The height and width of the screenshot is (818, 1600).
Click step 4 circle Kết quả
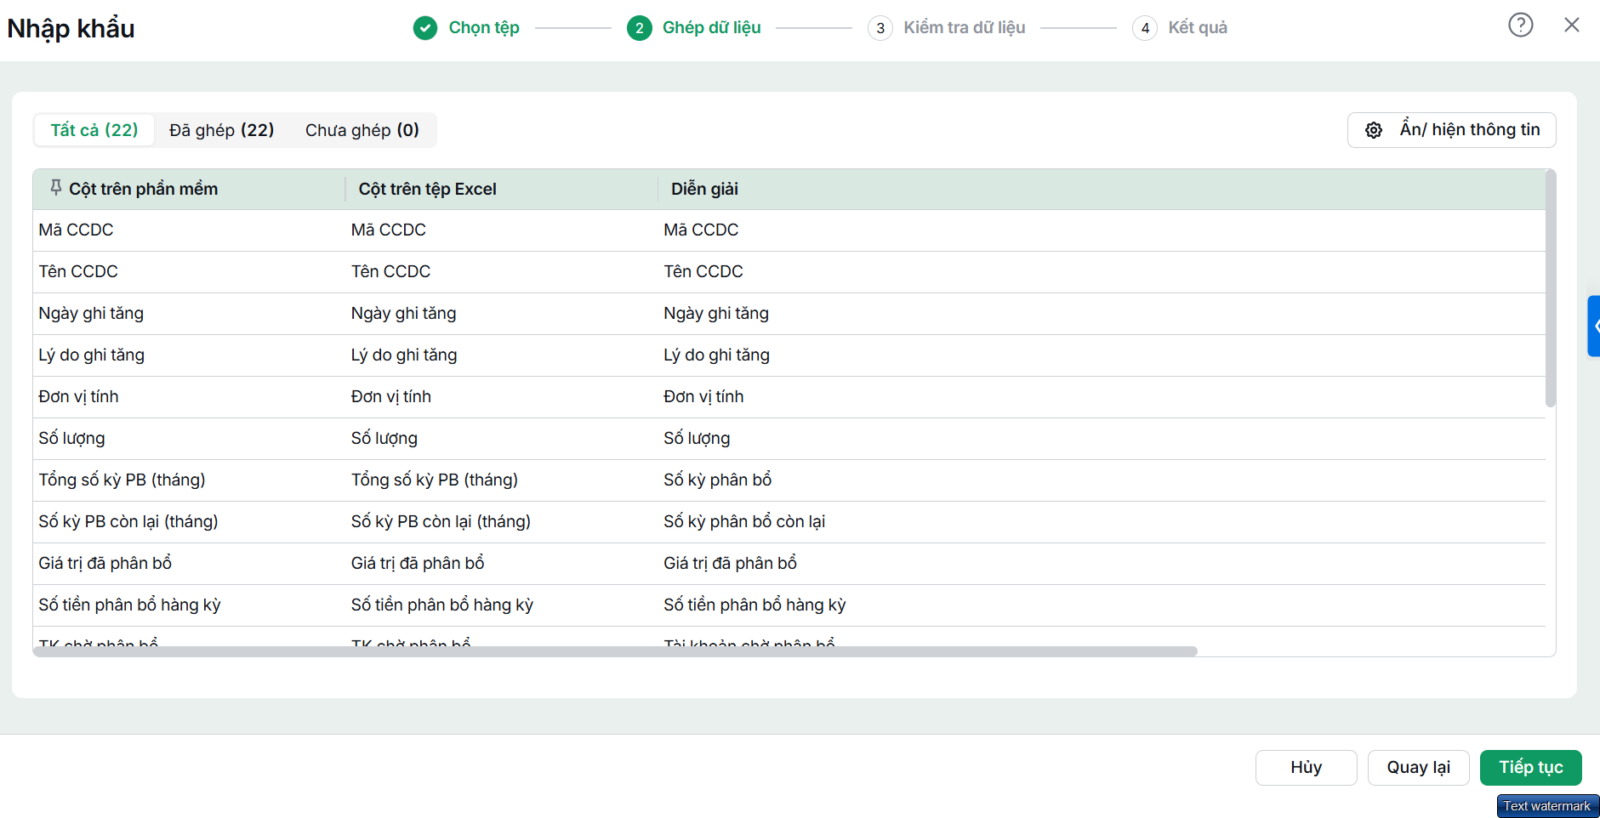(1145, 28)
